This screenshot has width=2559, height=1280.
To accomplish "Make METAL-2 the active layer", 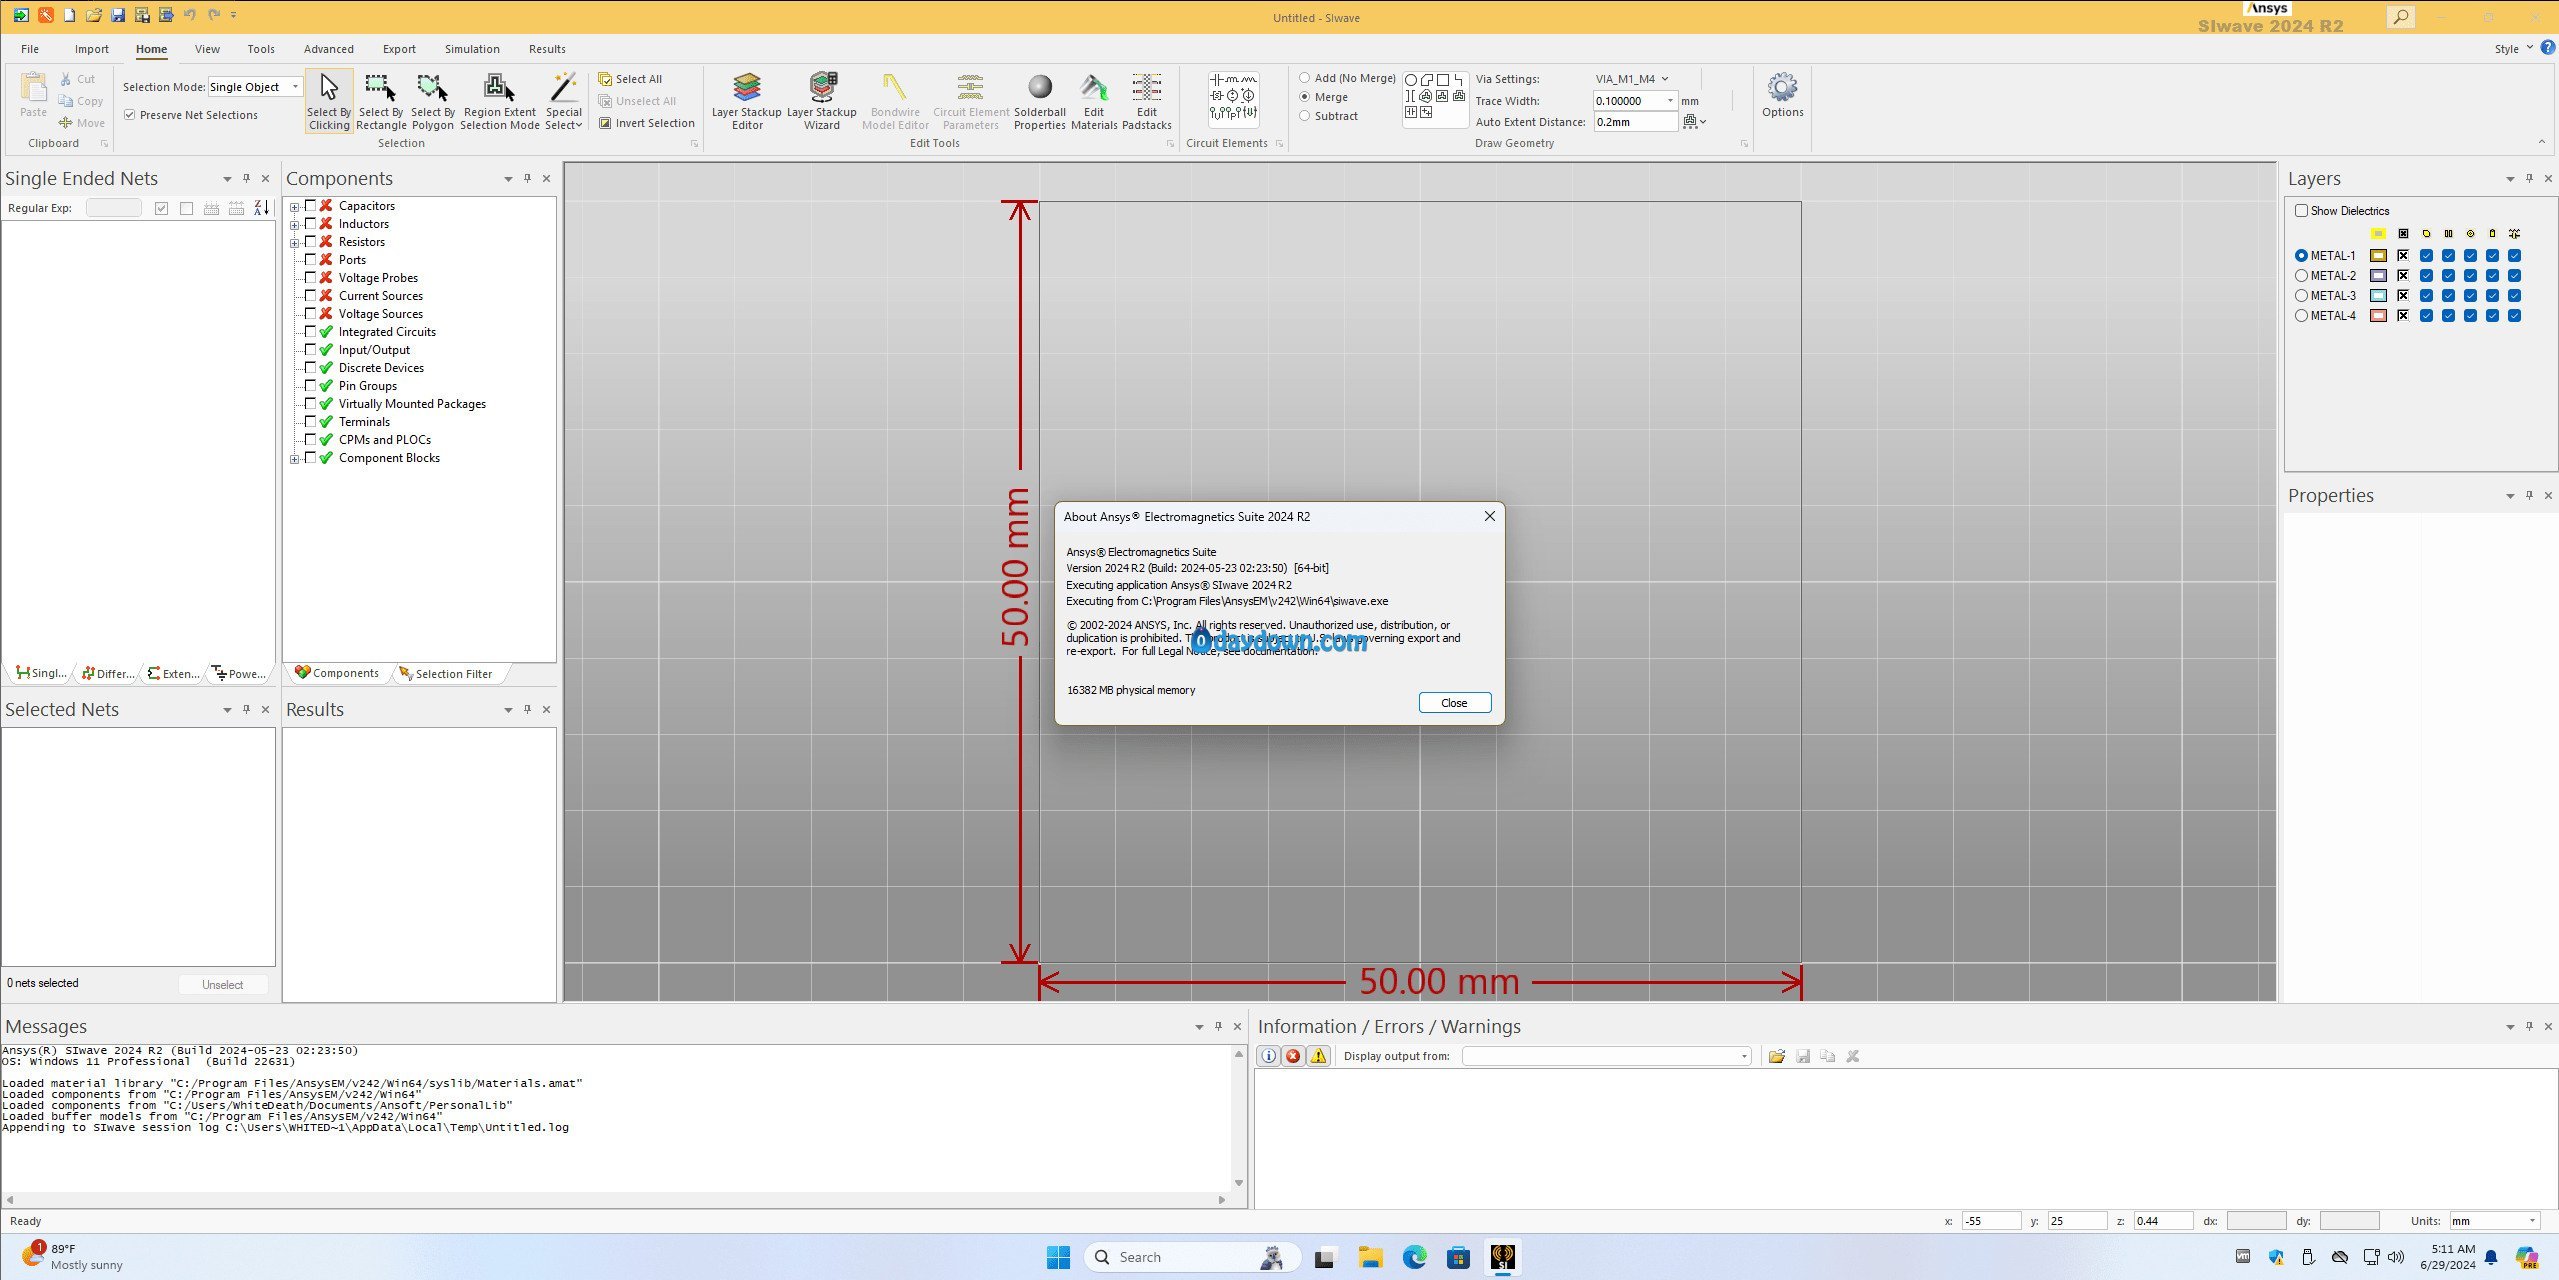I will click(2301, 275).
